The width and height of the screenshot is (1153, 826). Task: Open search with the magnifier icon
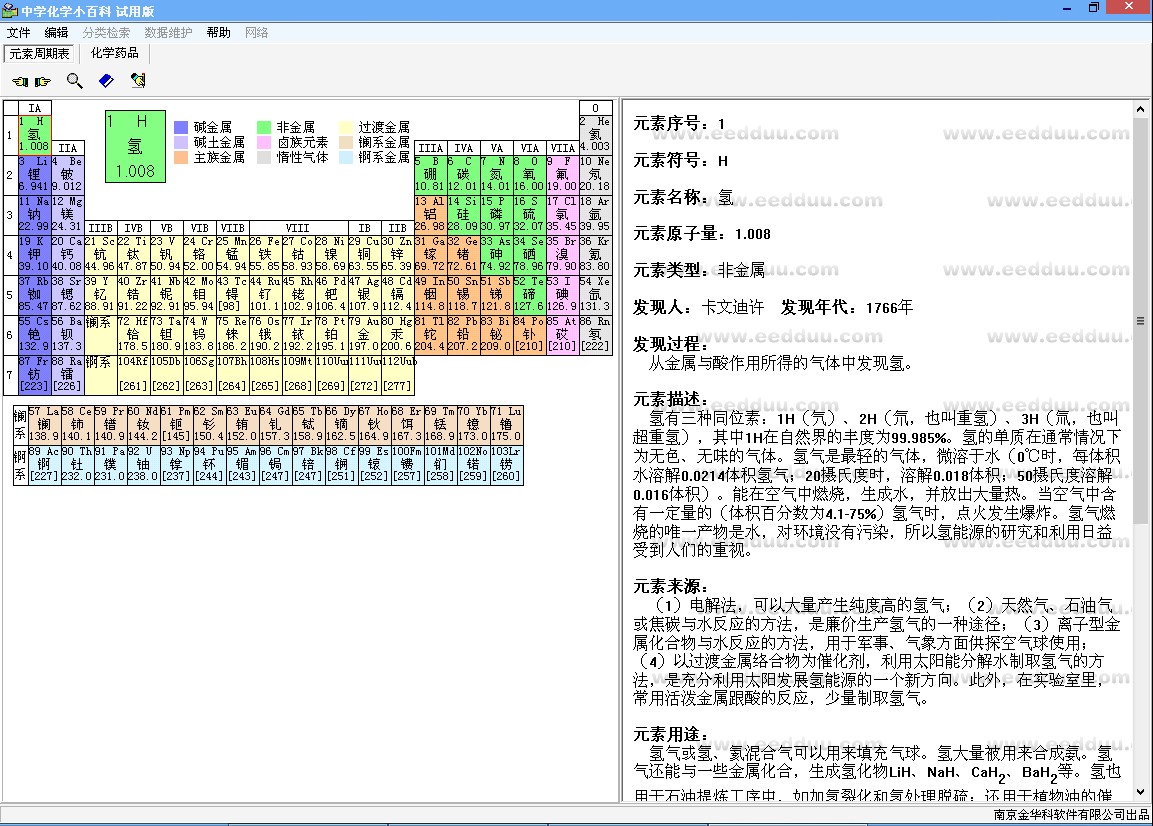(74, 81)
